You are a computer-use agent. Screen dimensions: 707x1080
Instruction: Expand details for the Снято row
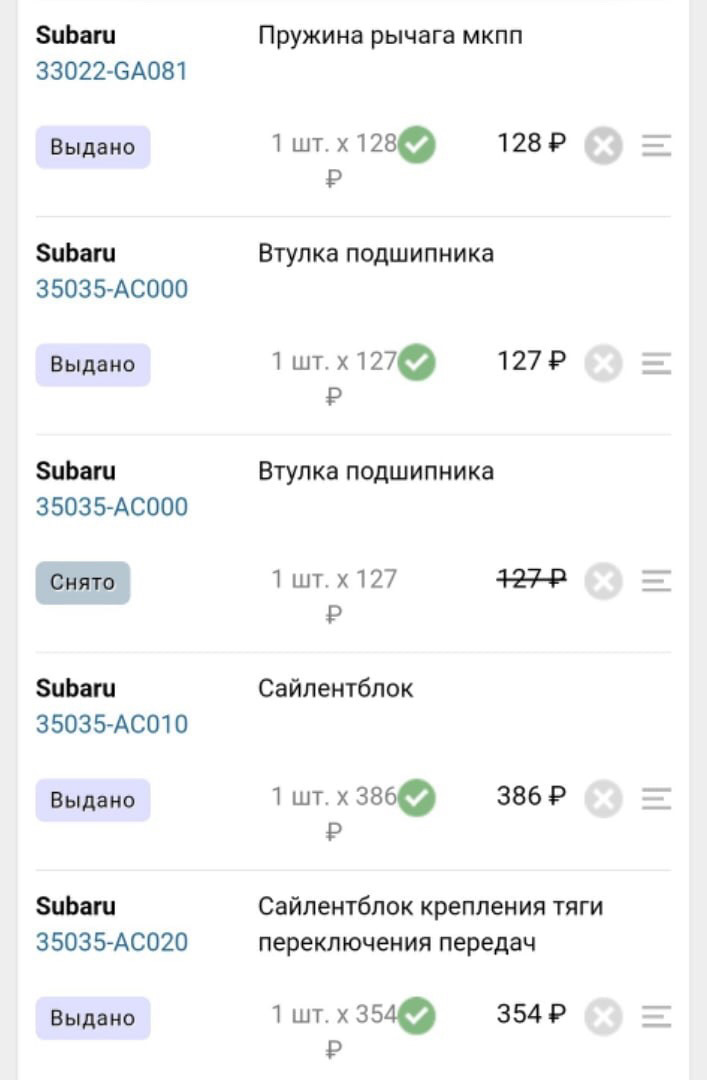[656, 581]
